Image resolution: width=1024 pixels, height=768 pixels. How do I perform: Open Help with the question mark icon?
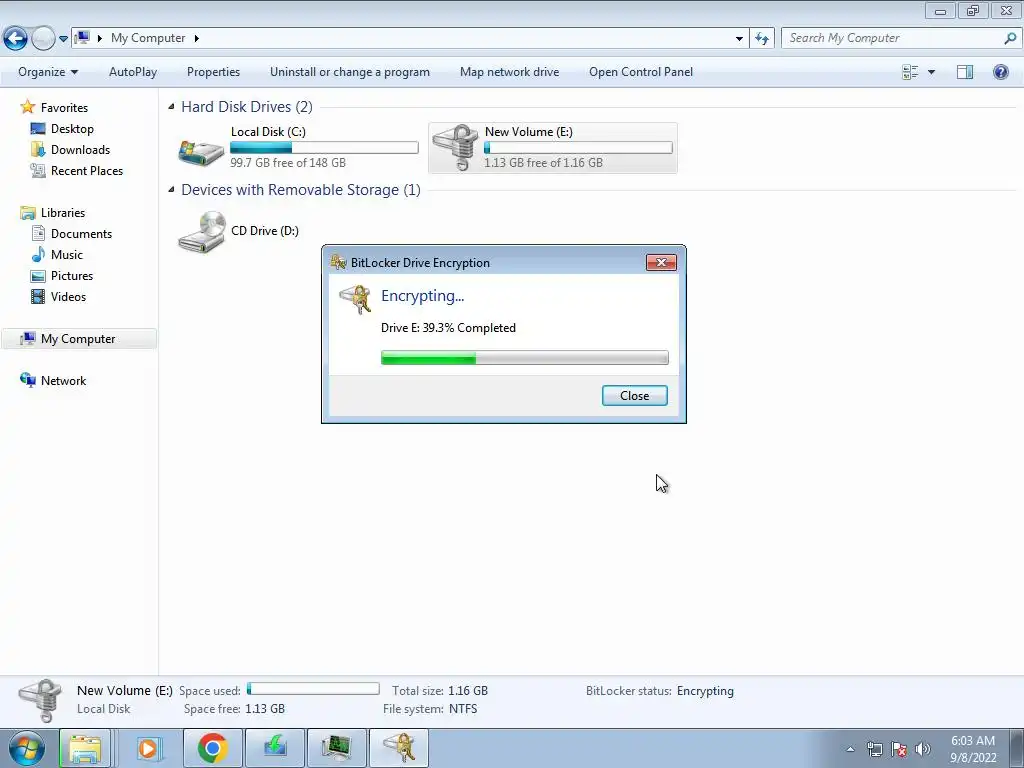1000,72
